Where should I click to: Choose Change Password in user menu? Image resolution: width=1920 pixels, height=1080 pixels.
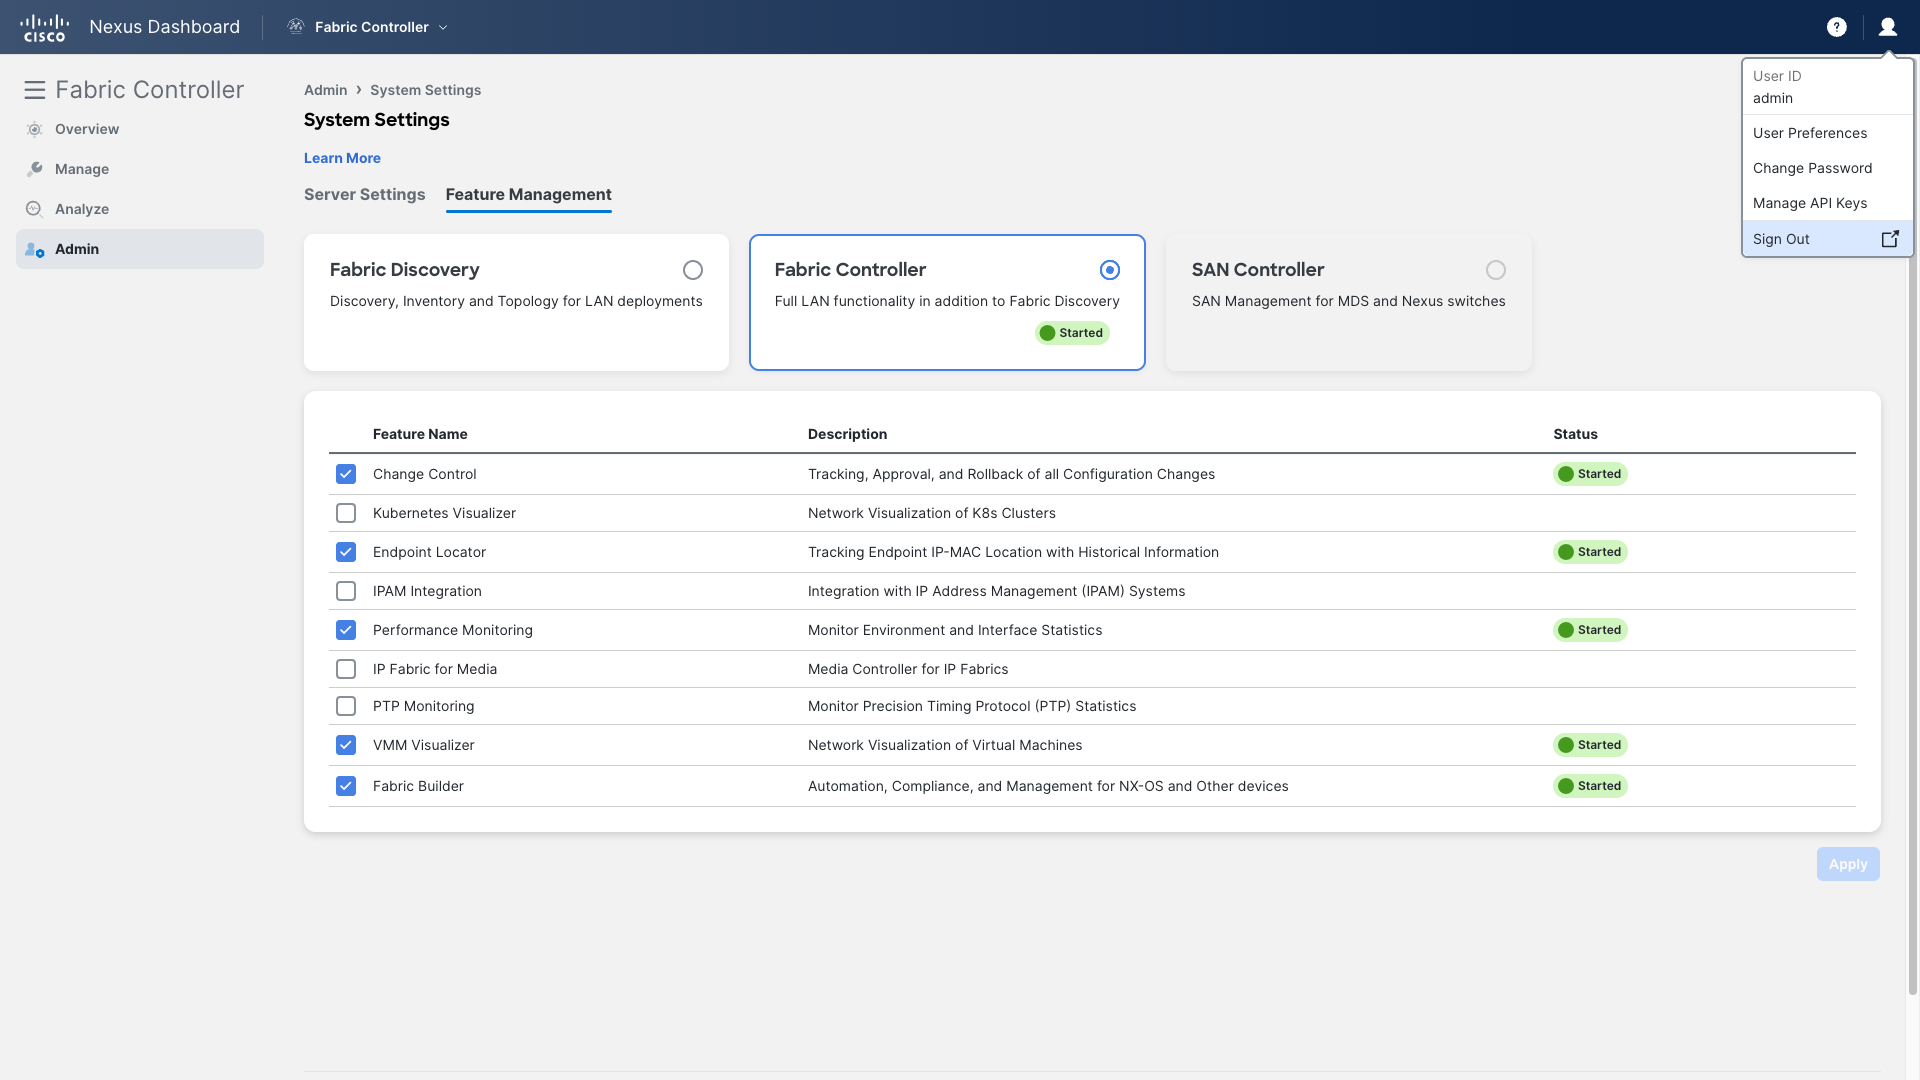[1827, 168]
